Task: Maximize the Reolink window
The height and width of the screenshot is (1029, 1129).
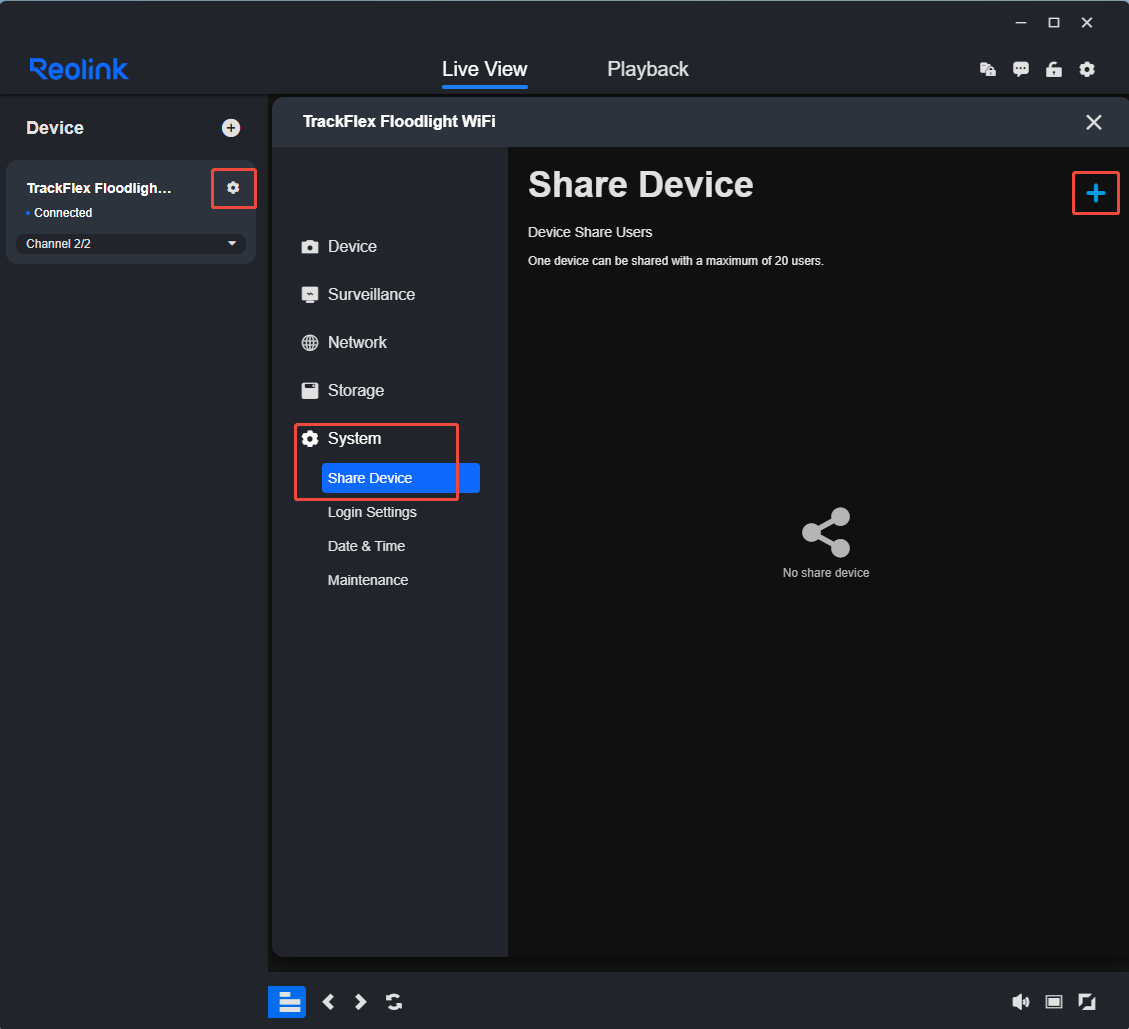Action: [1053, 23]
